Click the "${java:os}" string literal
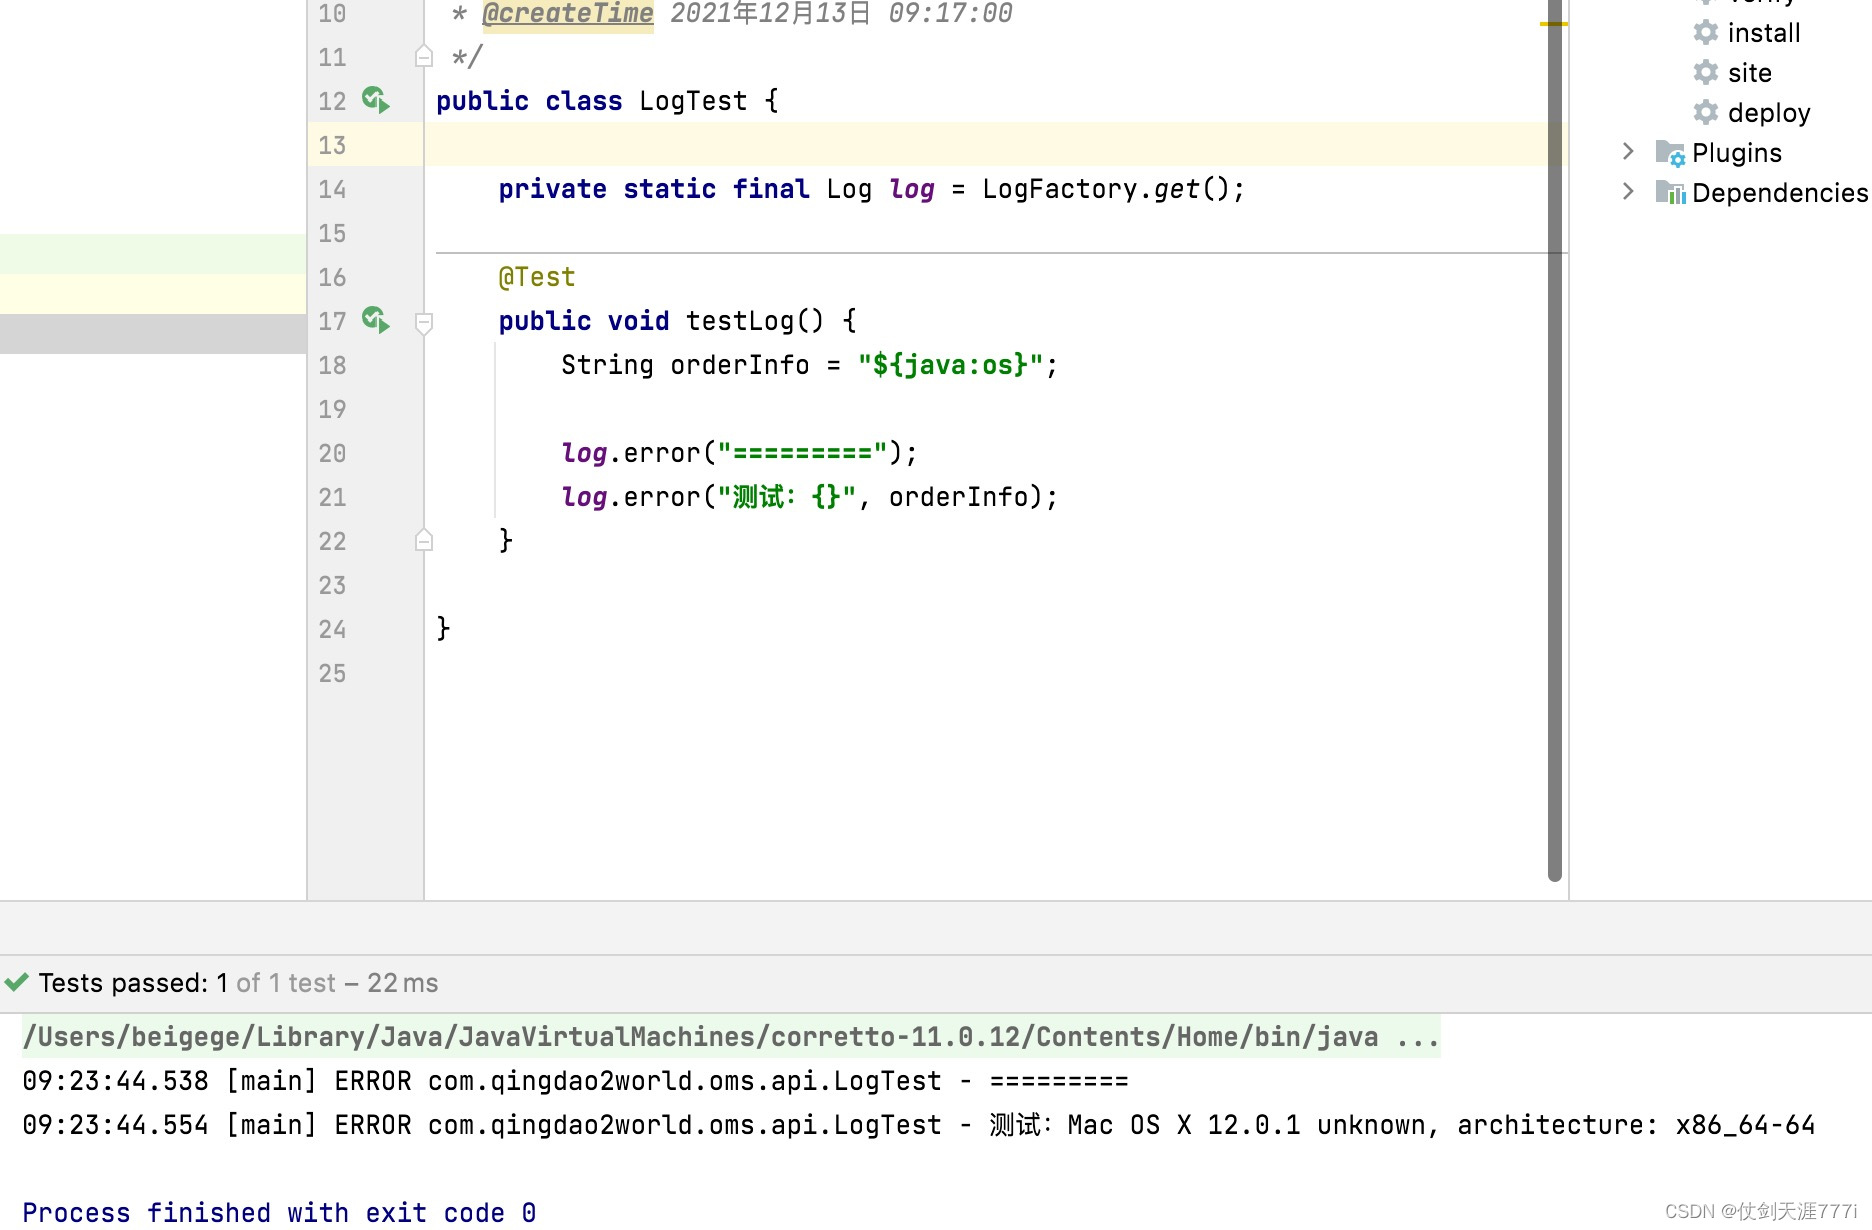1872x1230 pixels. [950, 365]
